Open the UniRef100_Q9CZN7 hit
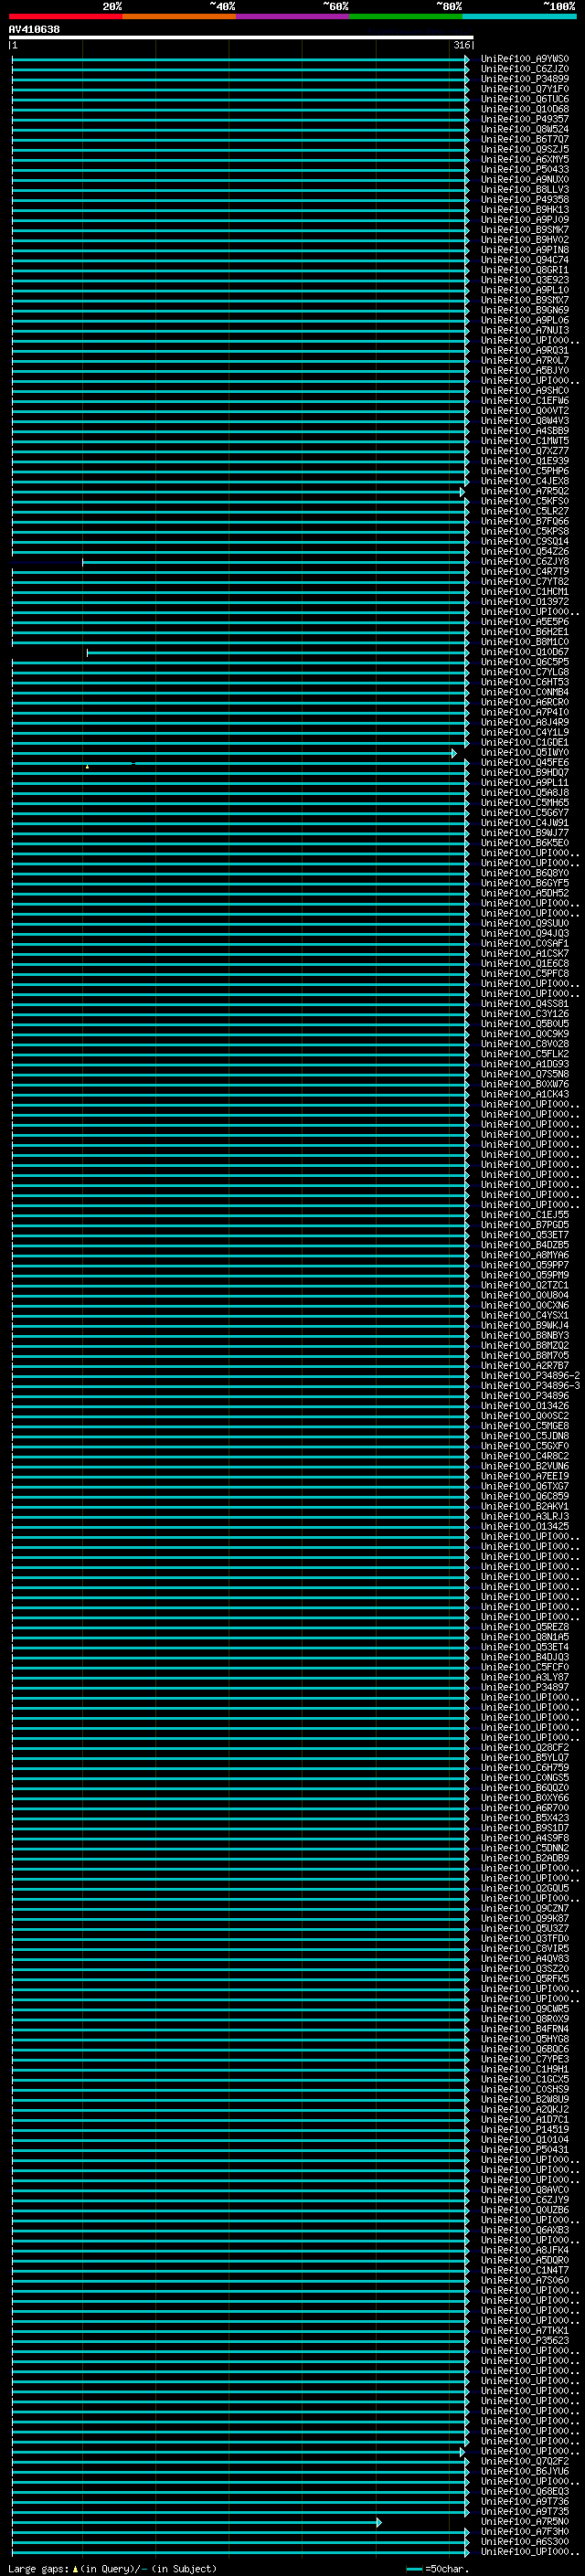The height and width of the screenshot is (2576, 585). [x=524, y=1909]
